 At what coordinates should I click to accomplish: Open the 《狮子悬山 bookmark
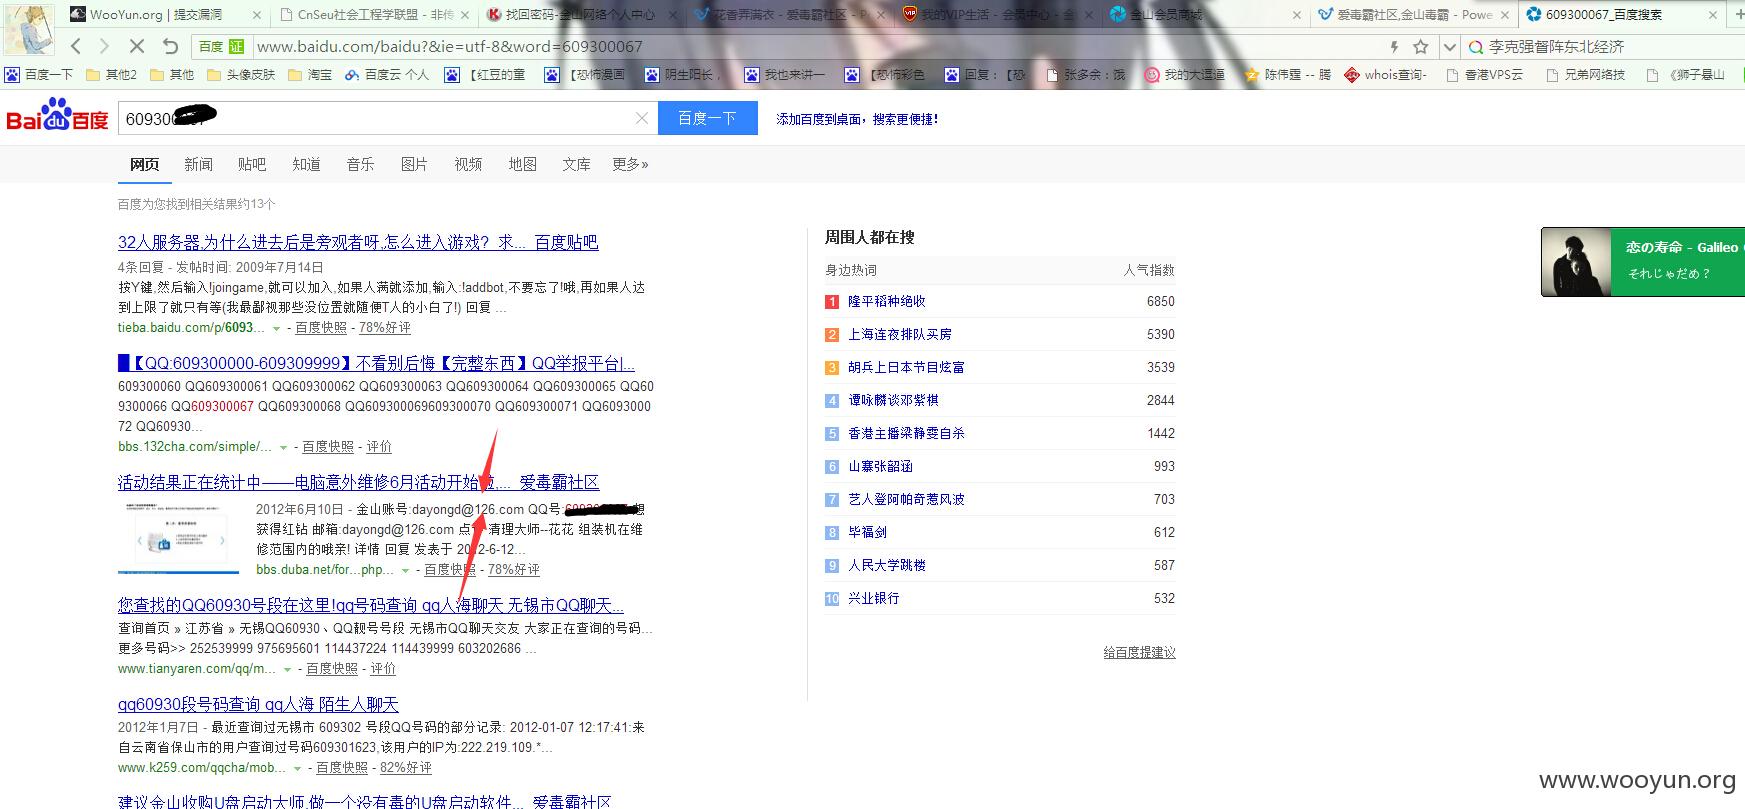pos(1686,75)
